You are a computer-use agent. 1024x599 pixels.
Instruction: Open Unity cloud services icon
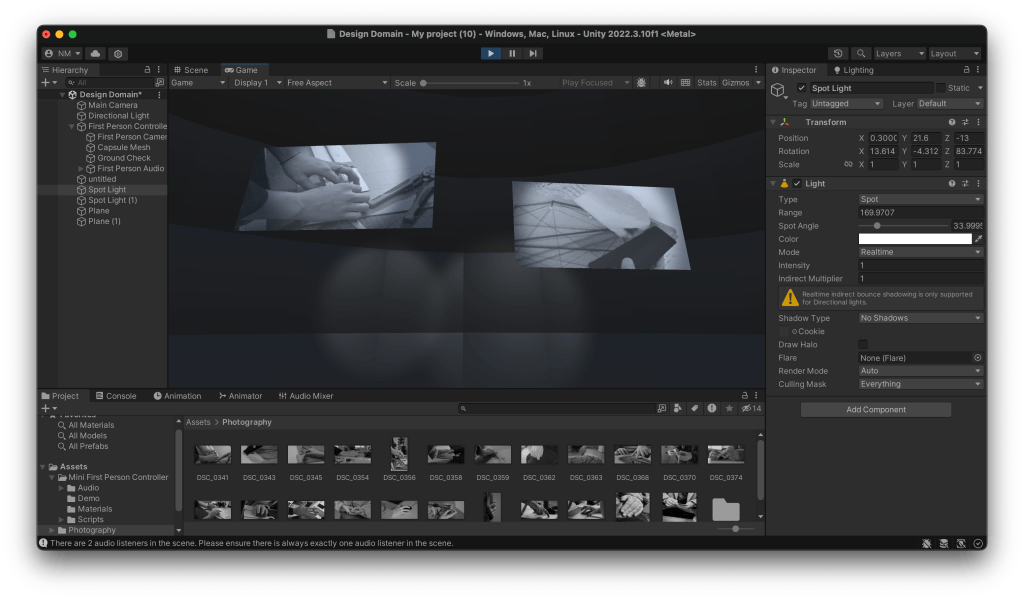pyautogui.click(x=96, y=53)
